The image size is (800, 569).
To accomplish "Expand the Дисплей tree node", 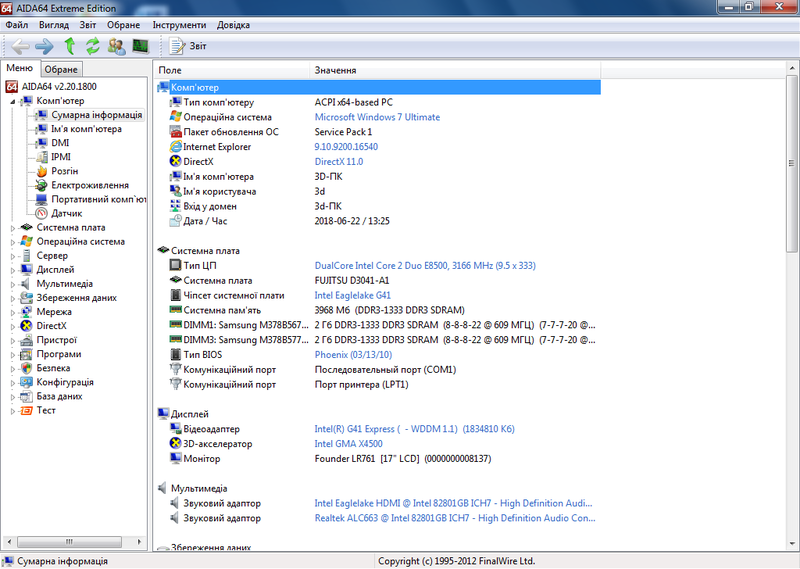I will pos(13,270).
